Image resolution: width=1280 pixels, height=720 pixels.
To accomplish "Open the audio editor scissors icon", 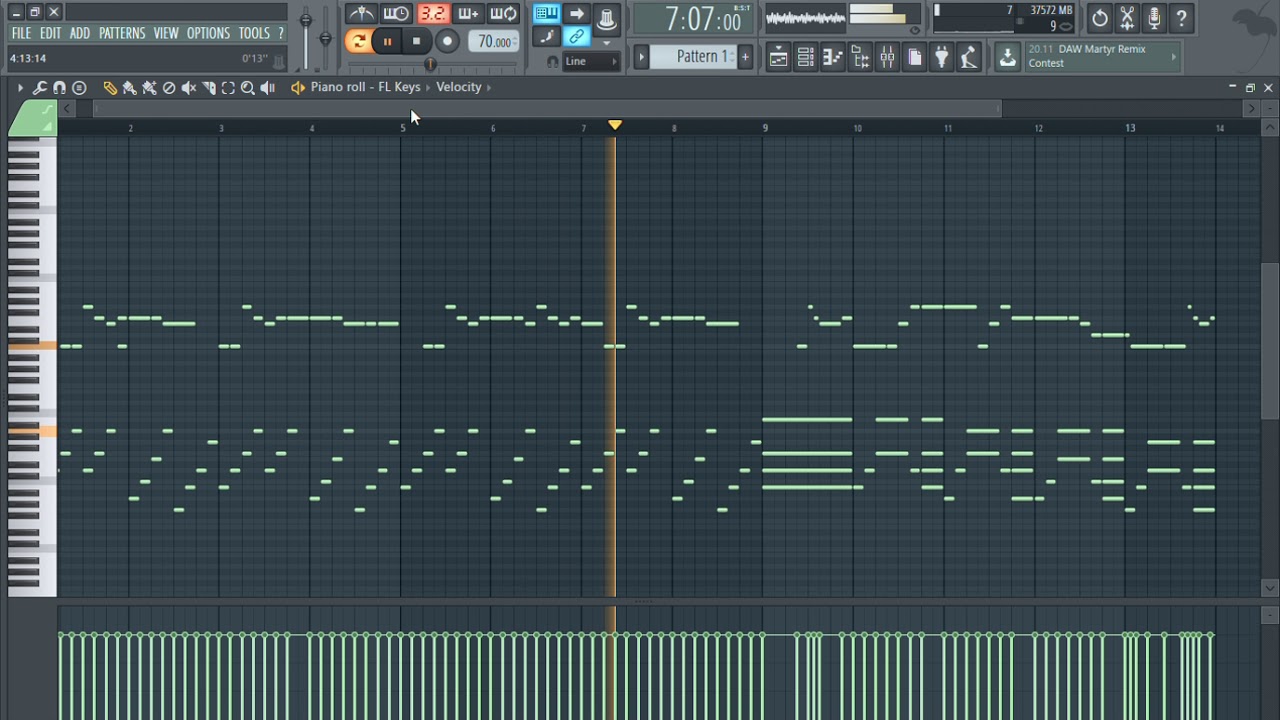I will (x=1127, y=18).
